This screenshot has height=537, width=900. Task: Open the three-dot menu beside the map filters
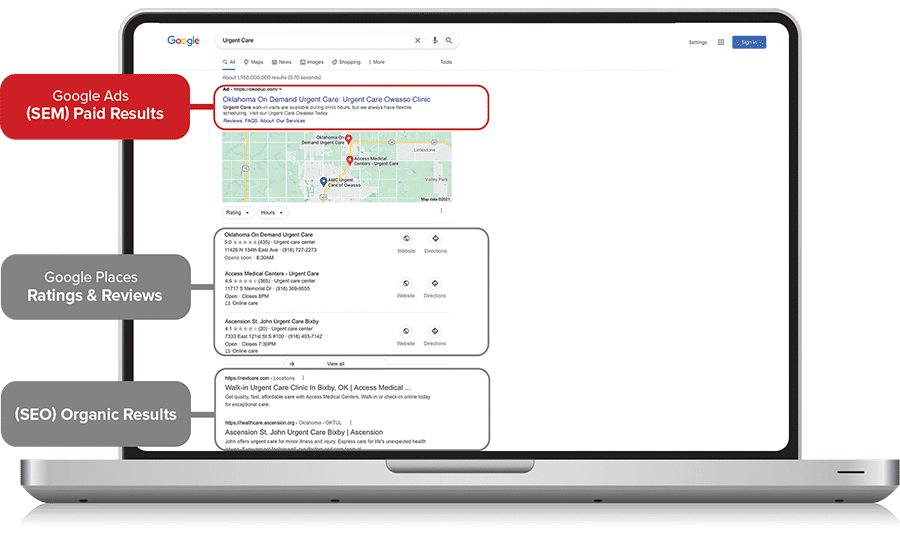[441, 211]
